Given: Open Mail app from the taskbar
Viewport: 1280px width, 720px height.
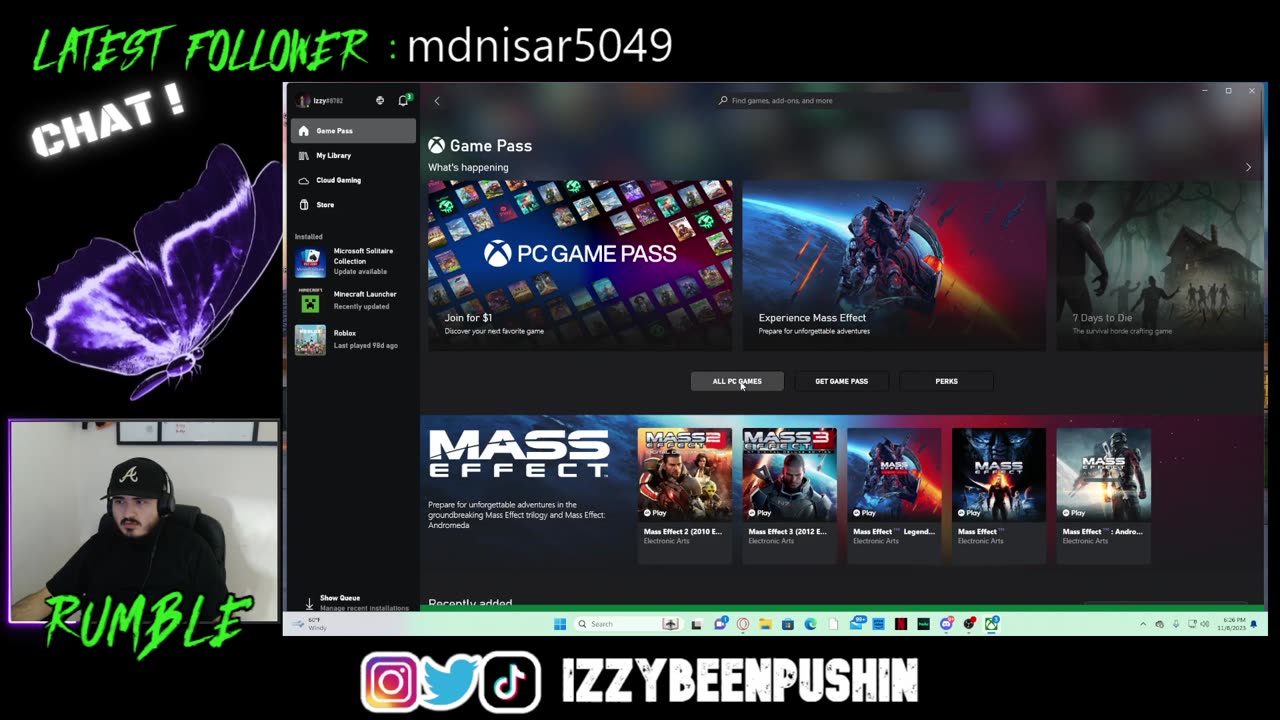Looking at the screenshot, I should (858, 624).
